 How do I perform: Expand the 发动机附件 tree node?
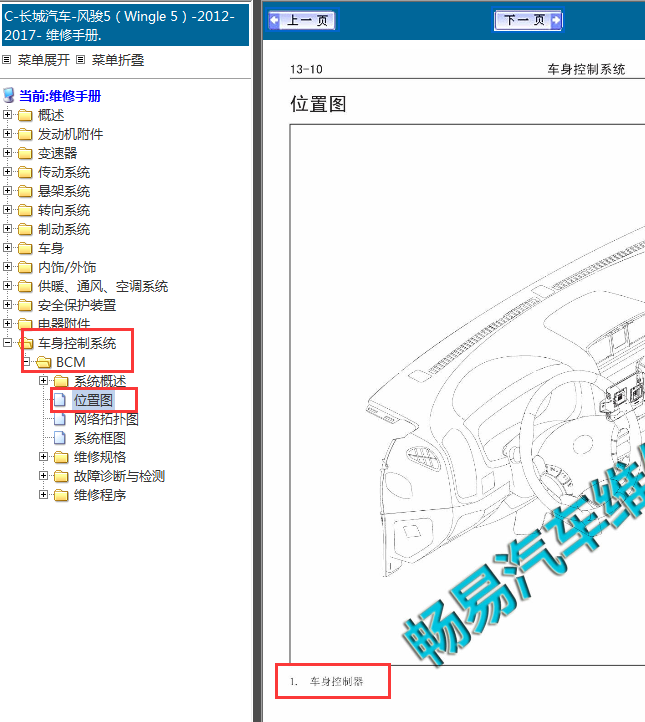[x=7, y=134]
